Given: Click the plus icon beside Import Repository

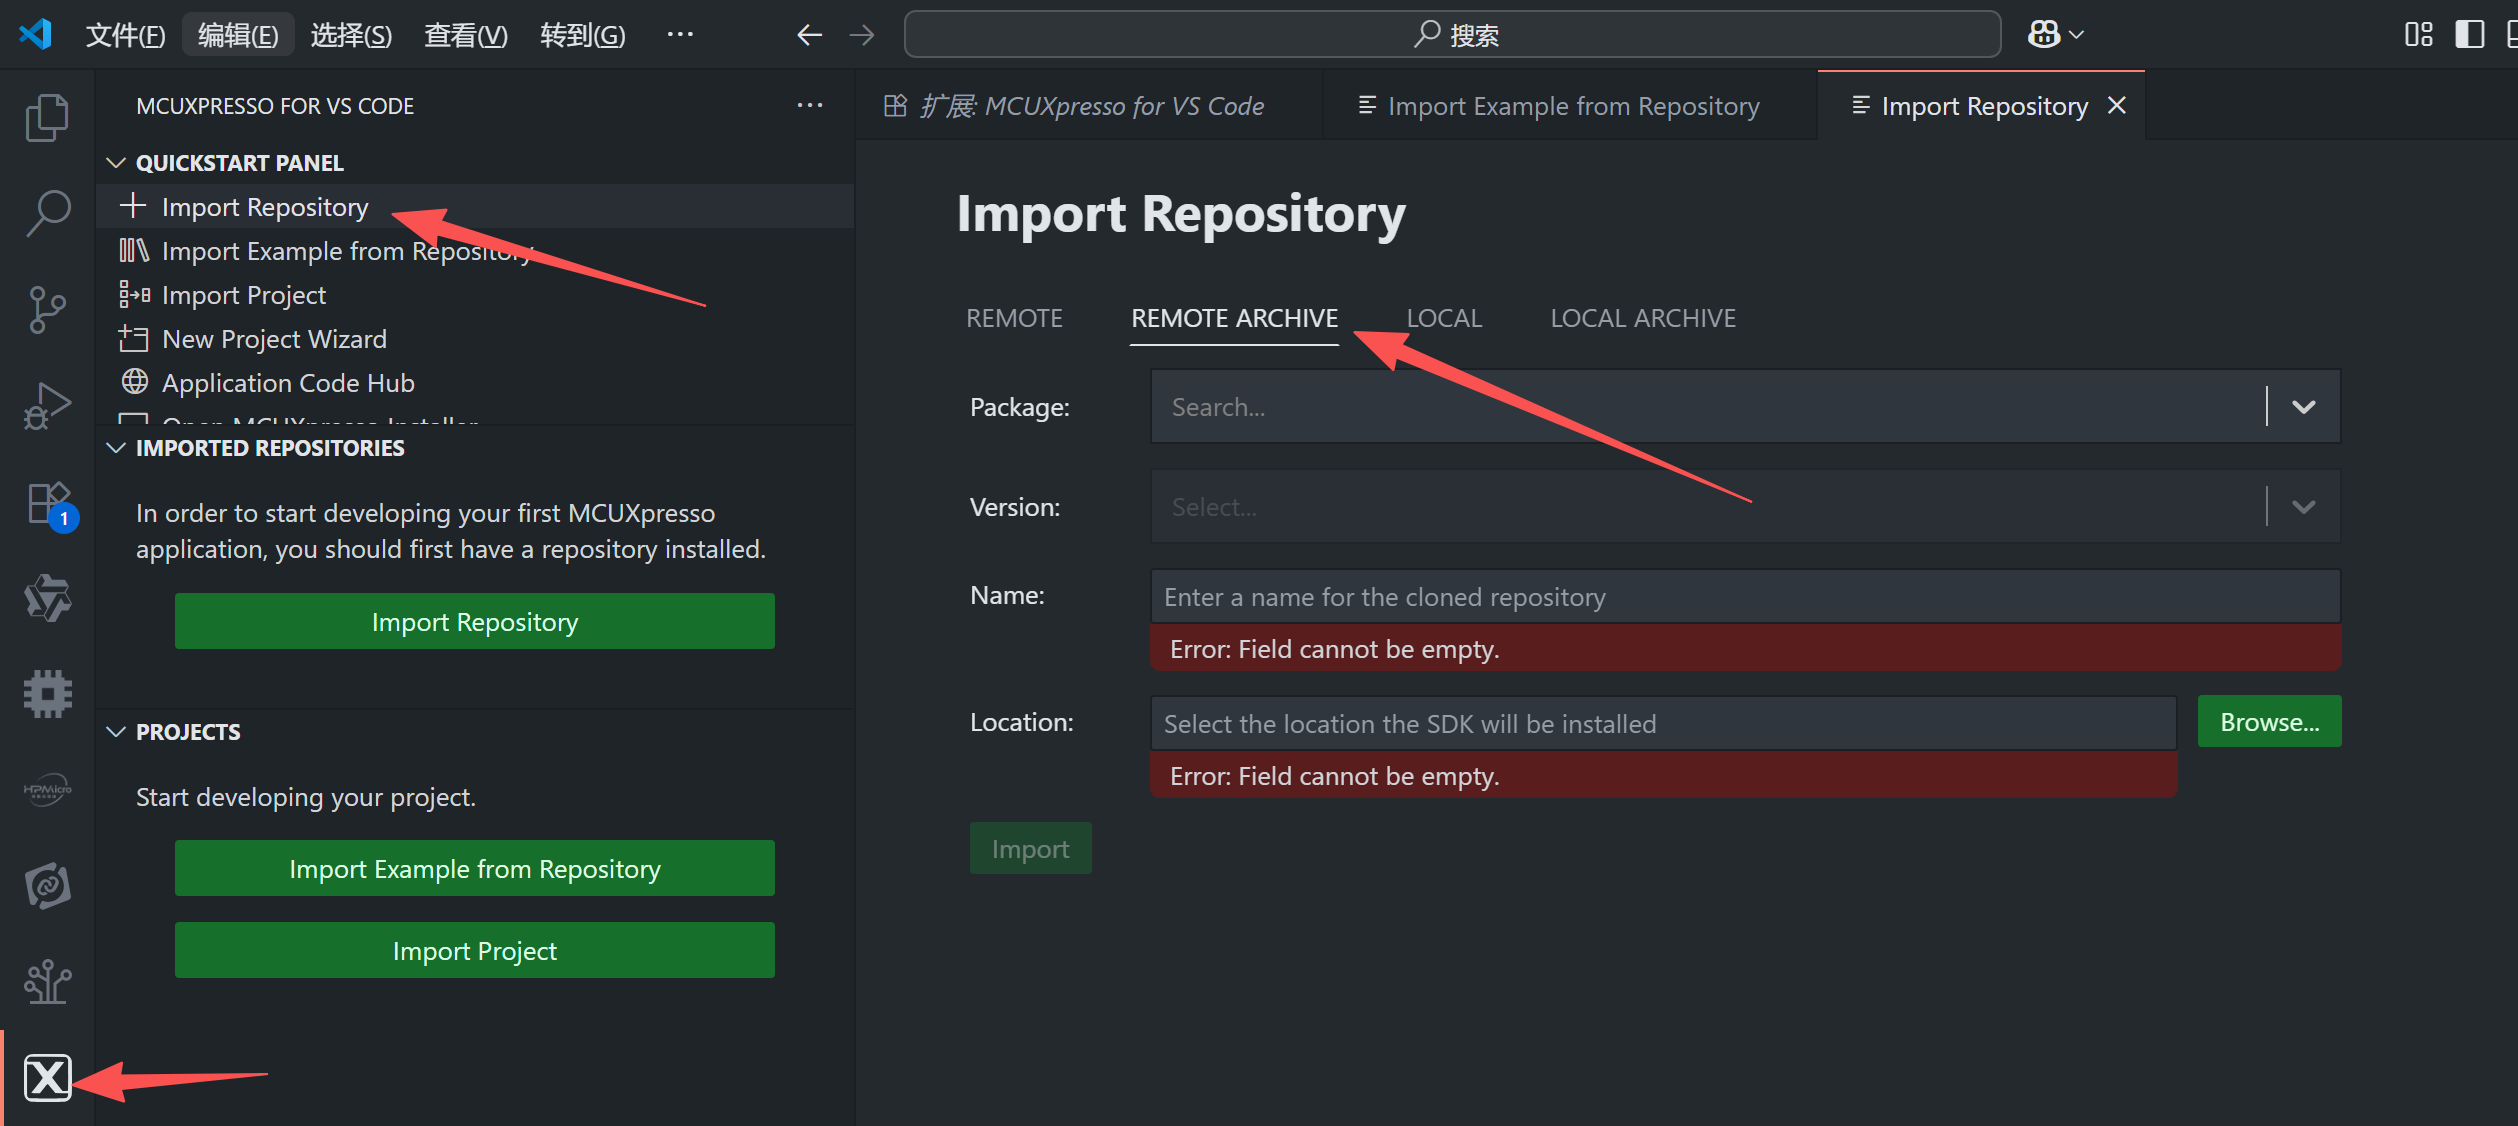Looking at the screenshot, I should [133, 206].
